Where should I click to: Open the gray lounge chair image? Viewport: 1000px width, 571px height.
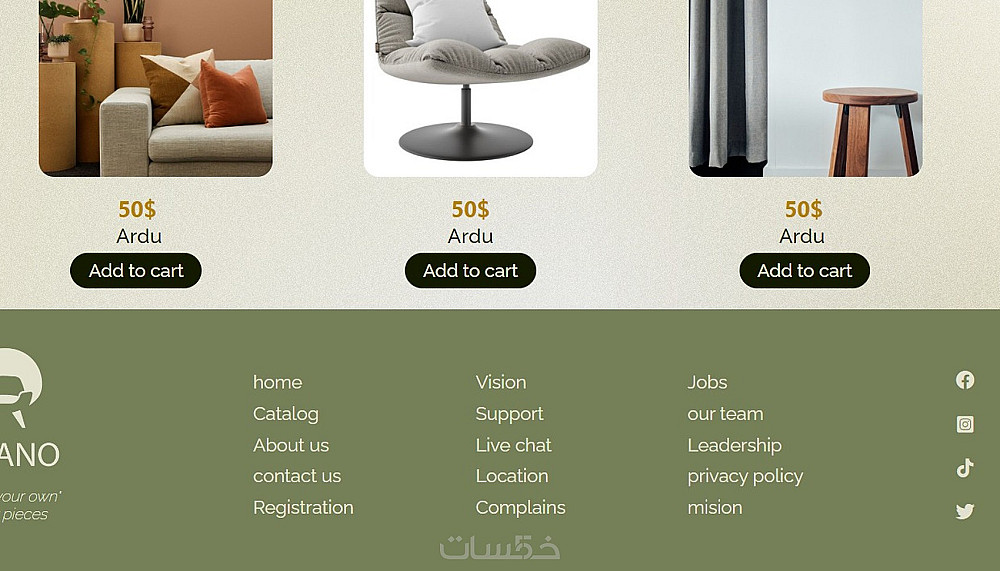coord(480,88)
